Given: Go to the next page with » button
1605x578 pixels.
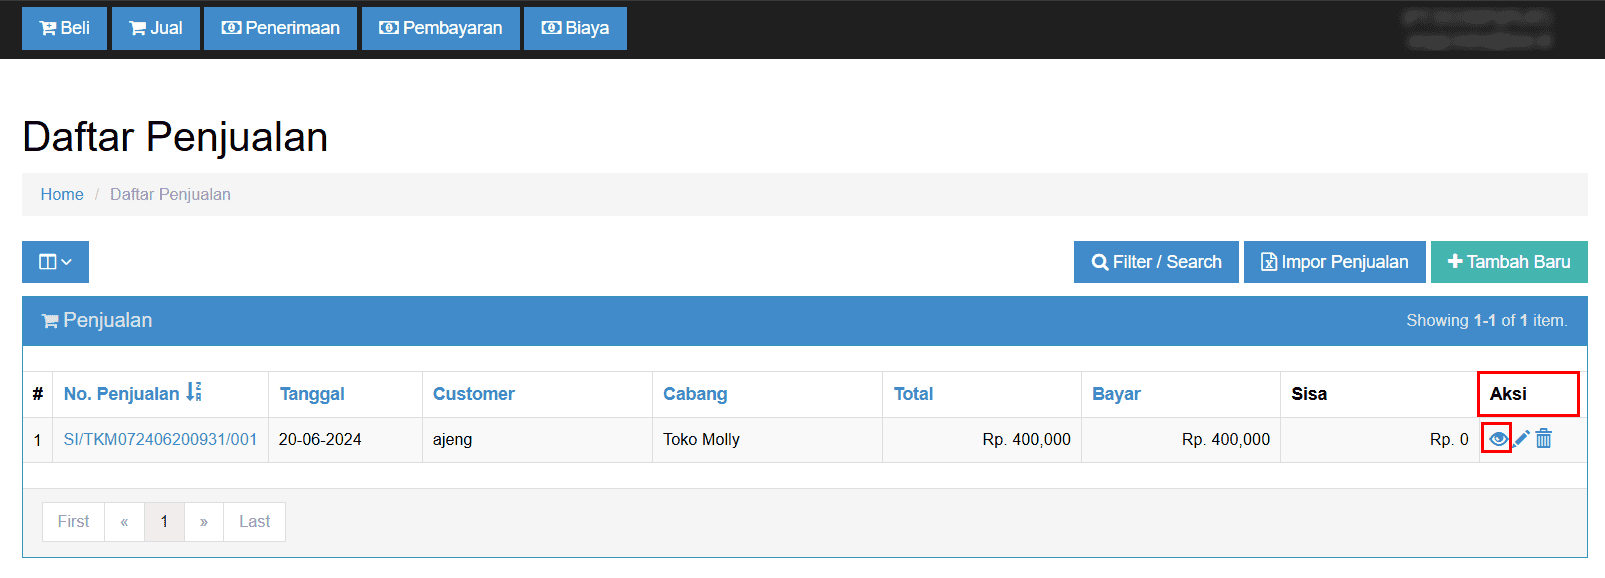Looking at the screenshot, I should pyautogui.click(x=204, y=522).
